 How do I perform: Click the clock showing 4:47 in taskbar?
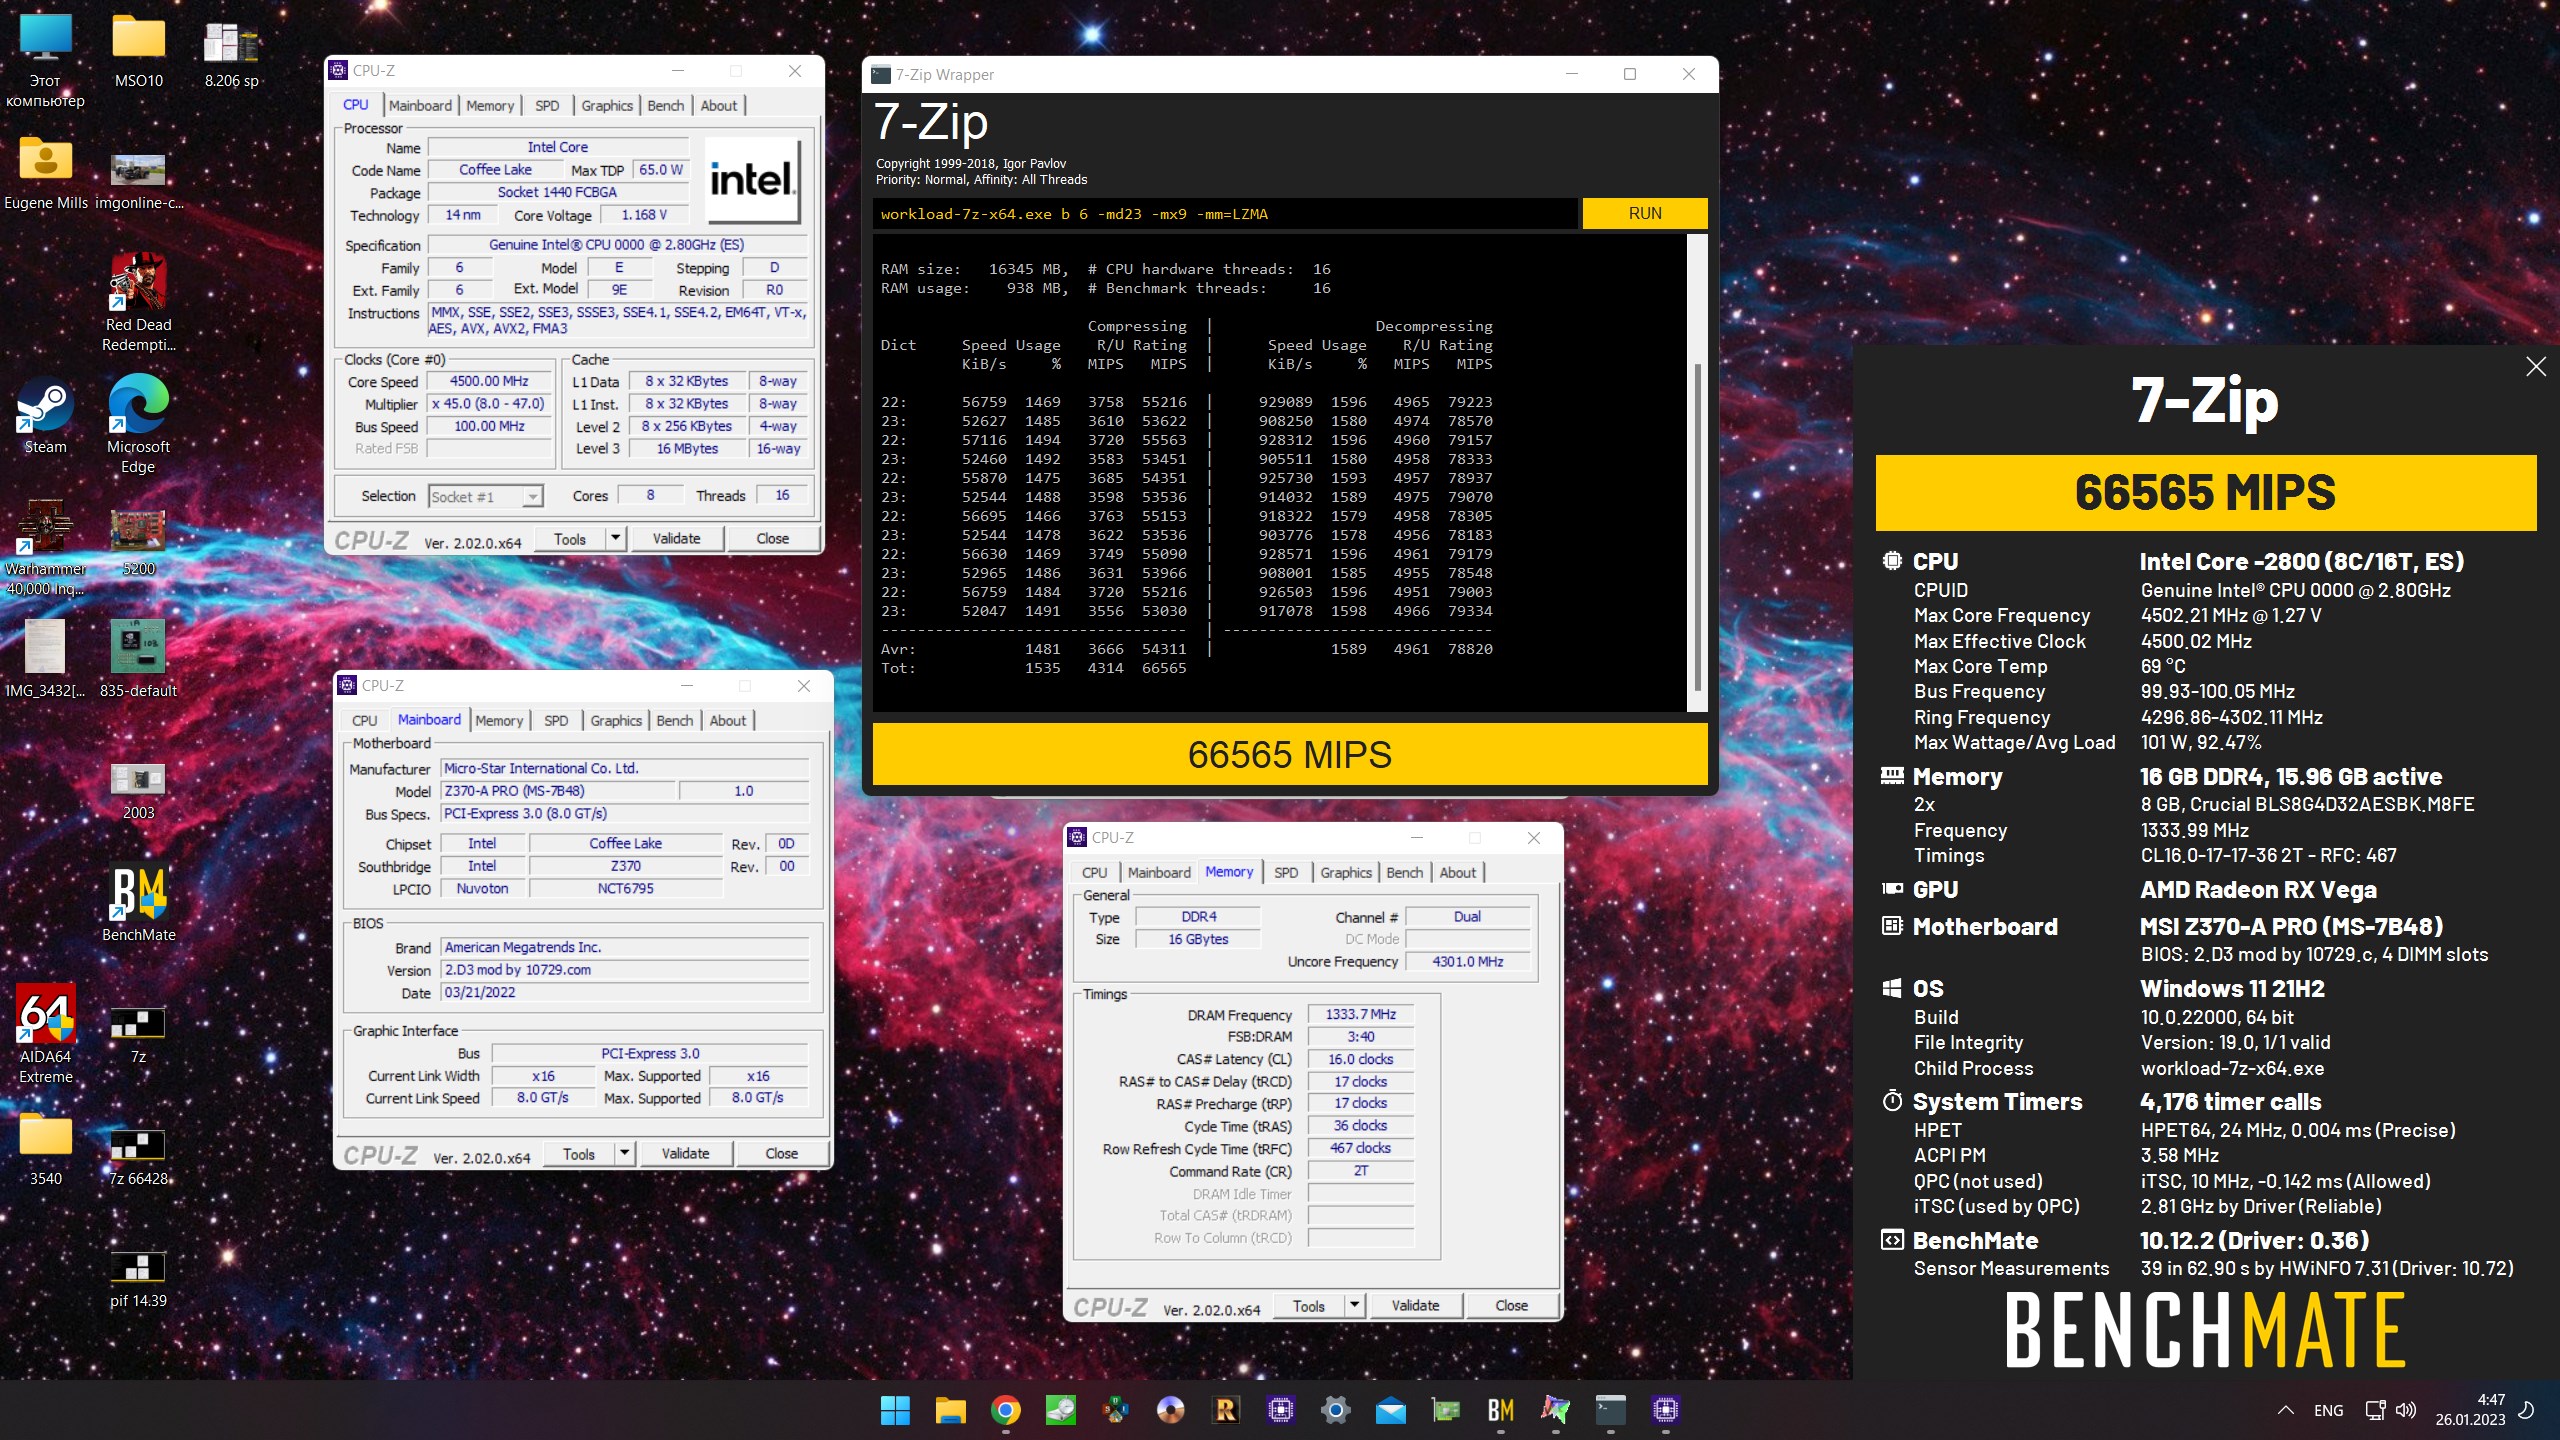2470,1409
